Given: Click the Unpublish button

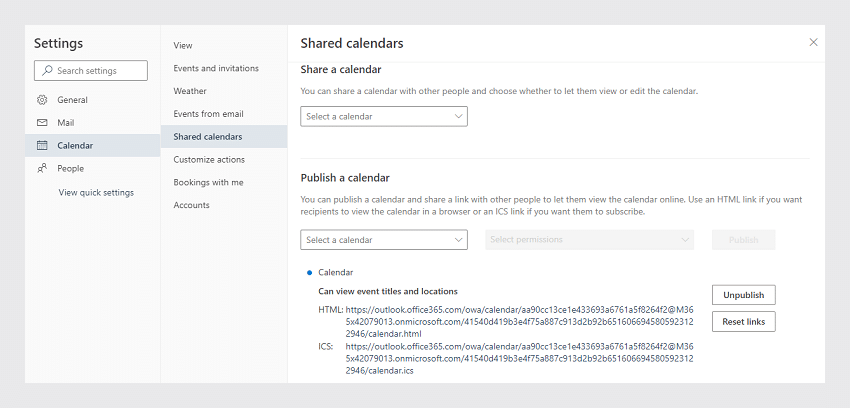Looking at the screenshot, I should [x=743, y=295].
